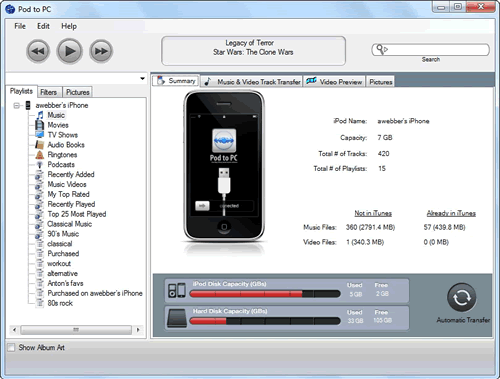Open the dropdown arrow above sidebar tabs
The height and width of the screenshot is (379, 500).
[x=142, y=79]
